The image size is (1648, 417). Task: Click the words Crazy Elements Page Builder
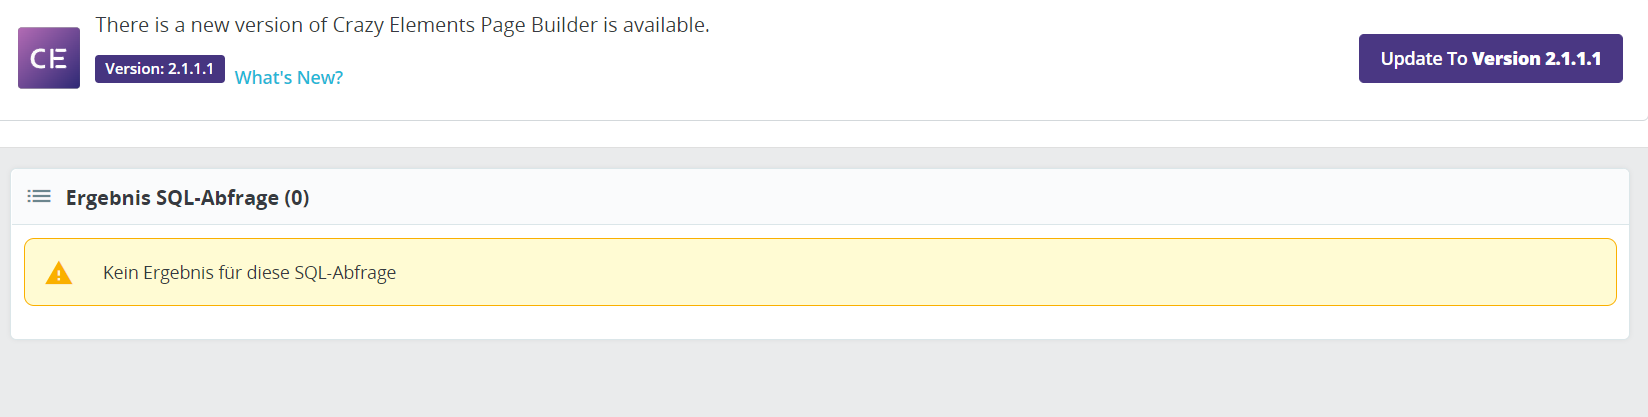coord(465,25)
